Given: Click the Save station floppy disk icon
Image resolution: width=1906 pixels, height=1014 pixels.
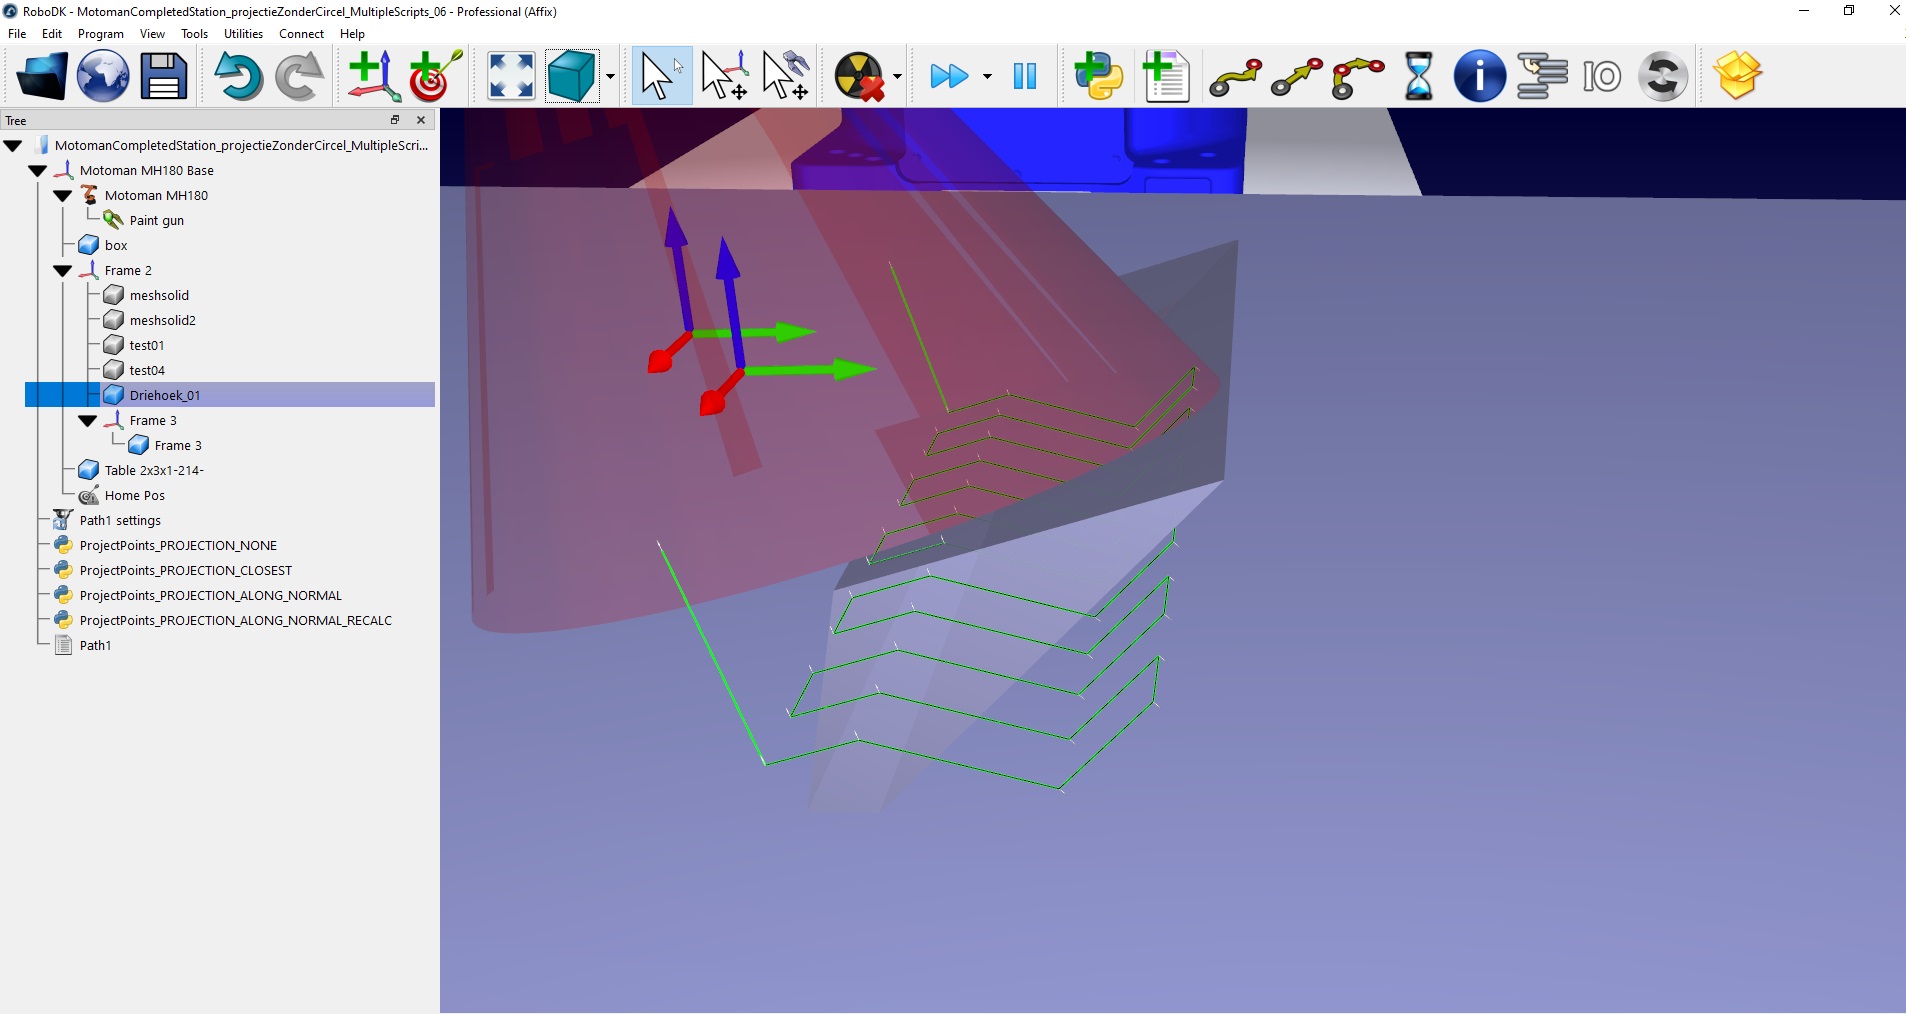Looking at the screenshot, I should point(163,76).
